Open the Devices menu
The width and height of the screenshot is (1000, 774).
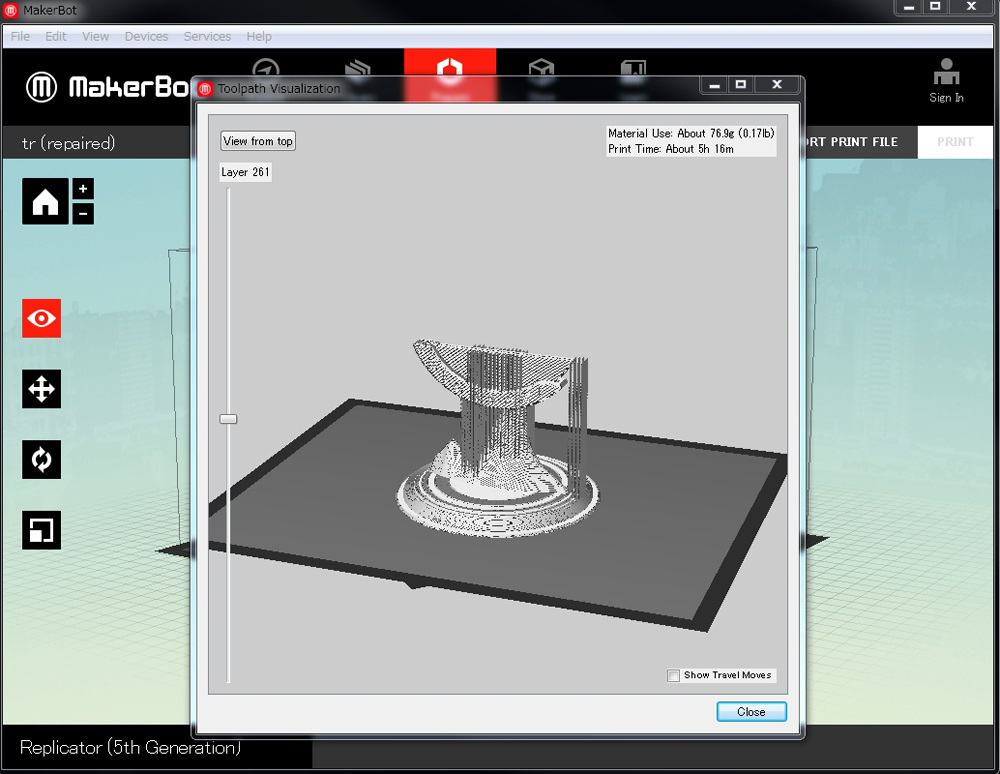[x=147, y=36]
